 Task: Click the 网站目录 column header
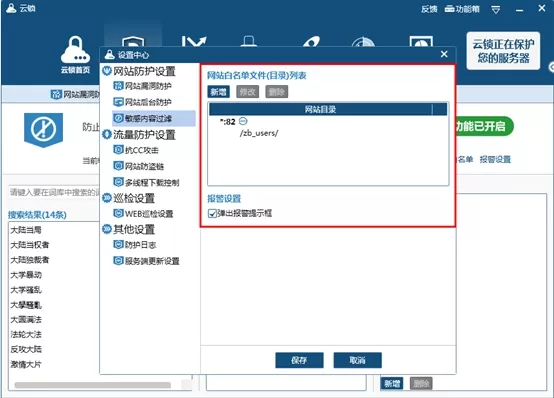[320, 109]
